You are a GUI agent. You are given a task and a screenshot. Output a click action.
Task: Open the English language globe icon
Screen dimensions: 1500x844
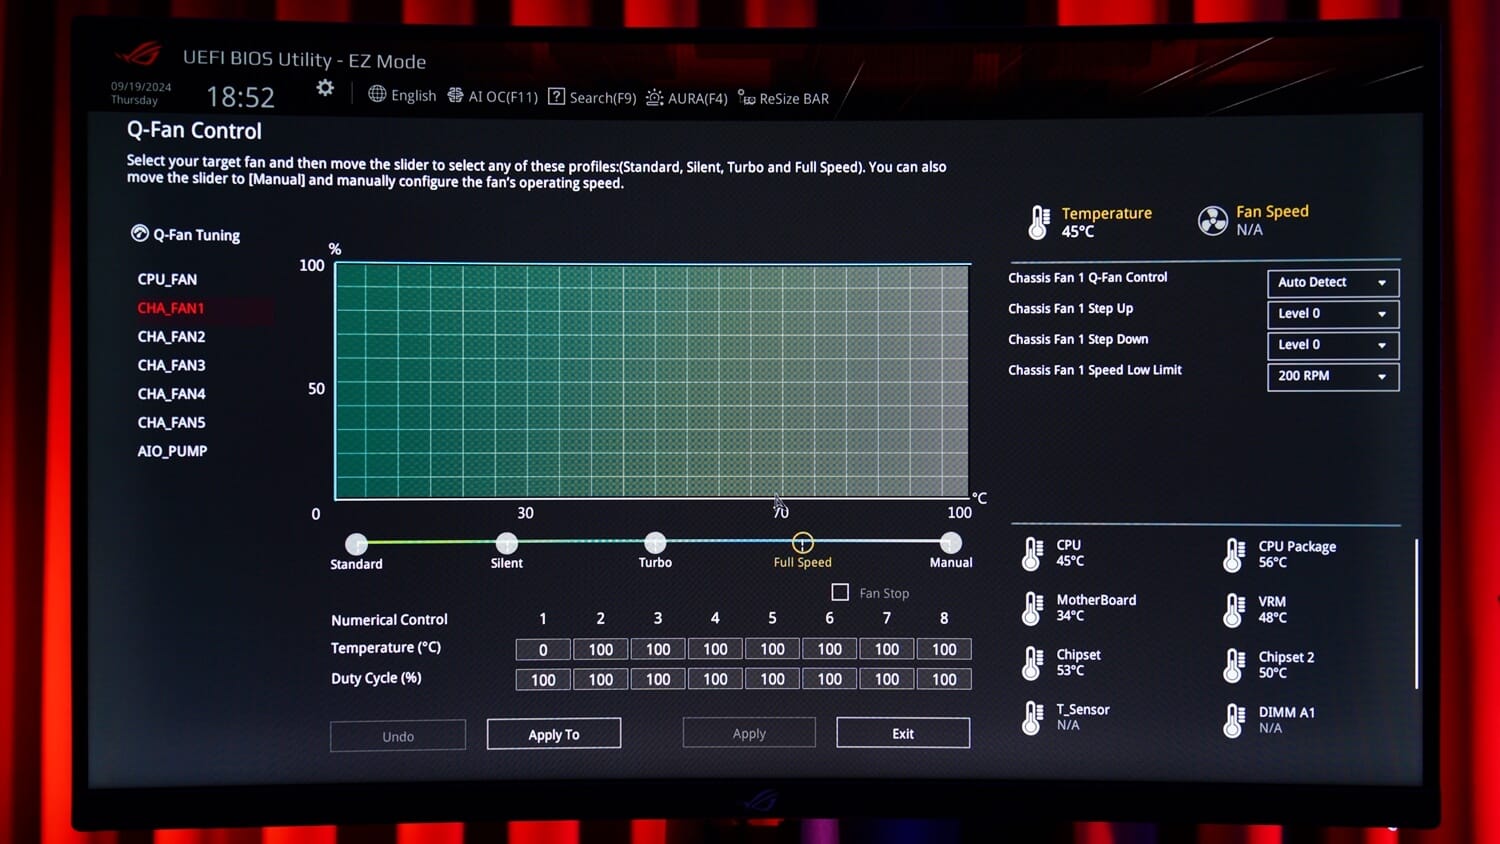point(377,94)
